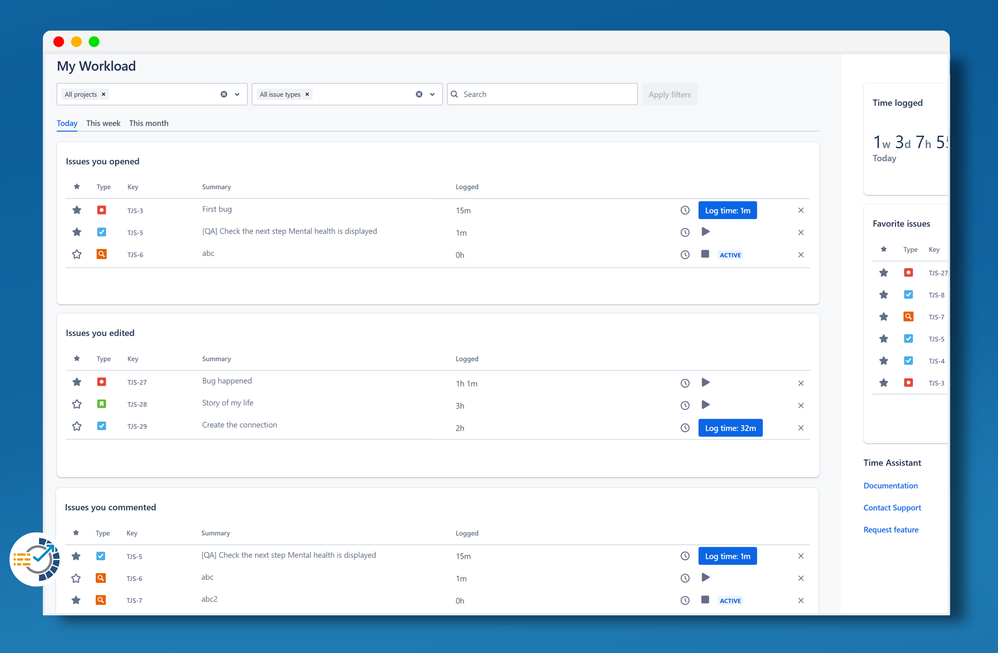
Task: Open Request feature link
Action: (891, 530)
